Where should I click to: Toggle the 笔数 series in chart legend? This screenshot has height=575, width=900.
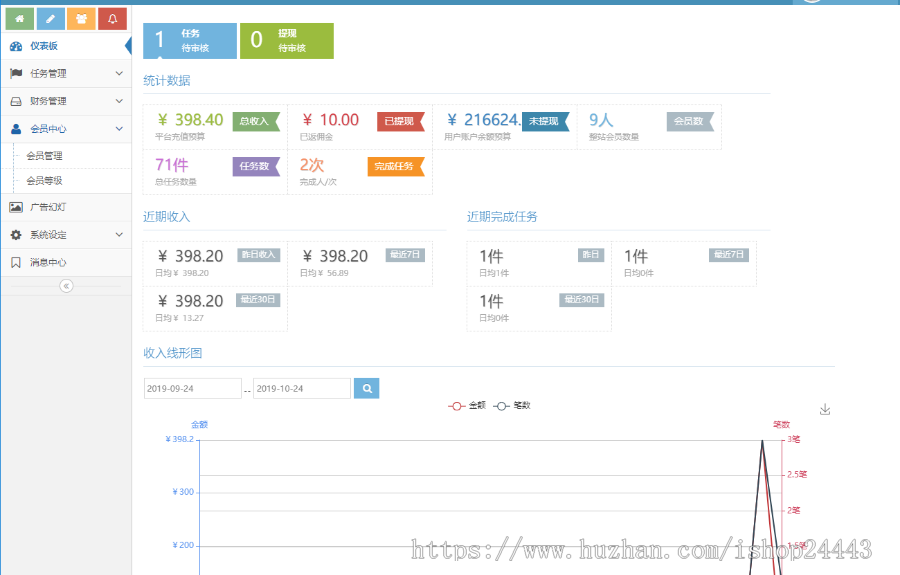(x=511, y=406)
